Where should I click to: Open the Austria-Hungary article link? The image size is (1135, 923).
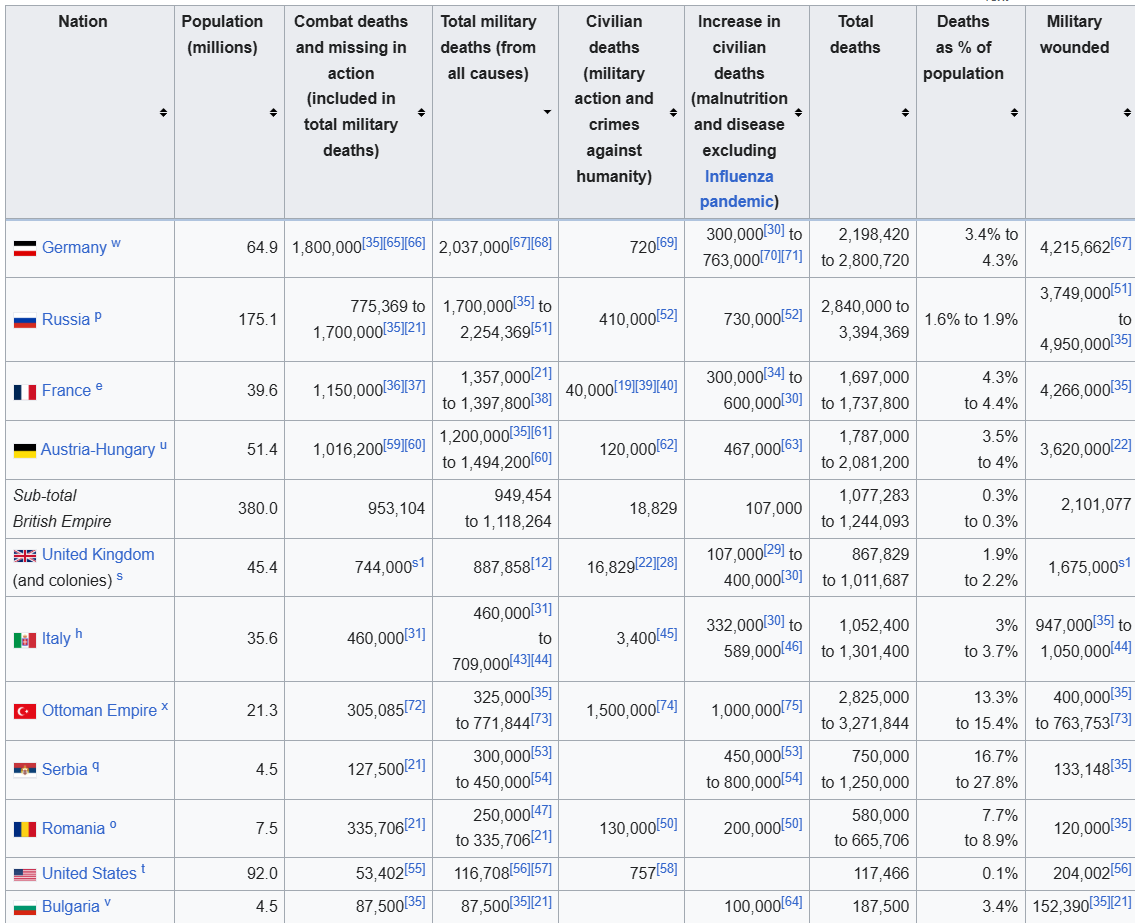[x=98, y=450]
